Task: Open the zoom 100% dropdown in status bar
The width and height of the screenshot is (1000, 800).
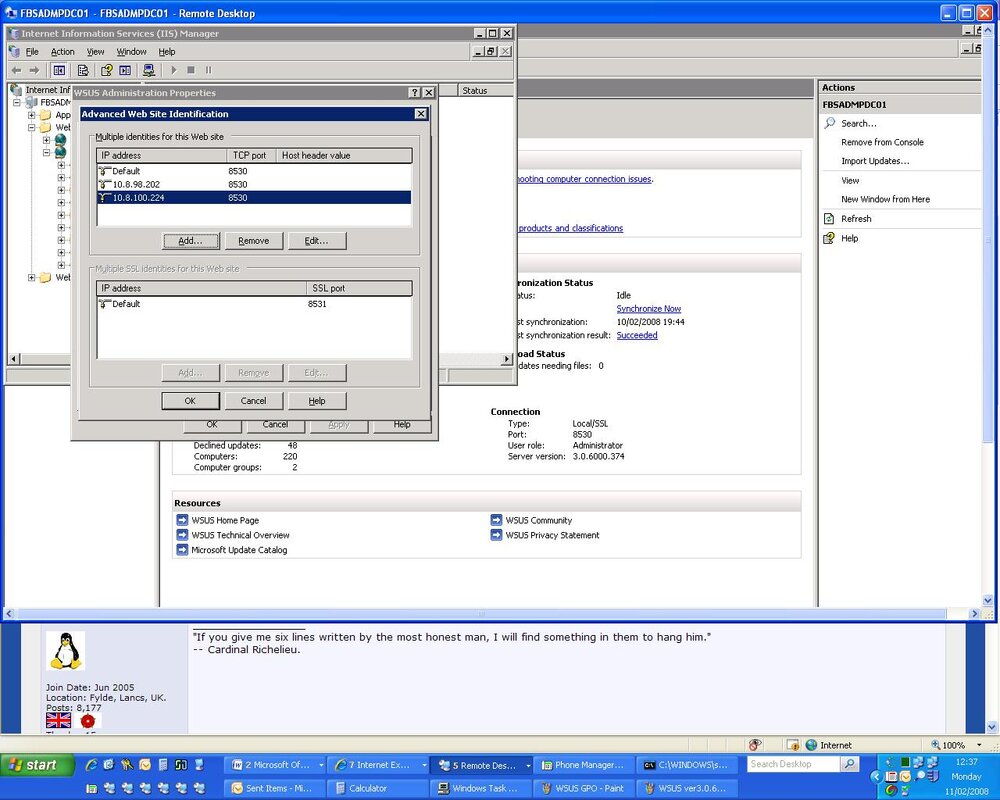Action: [x=978, y=744]
